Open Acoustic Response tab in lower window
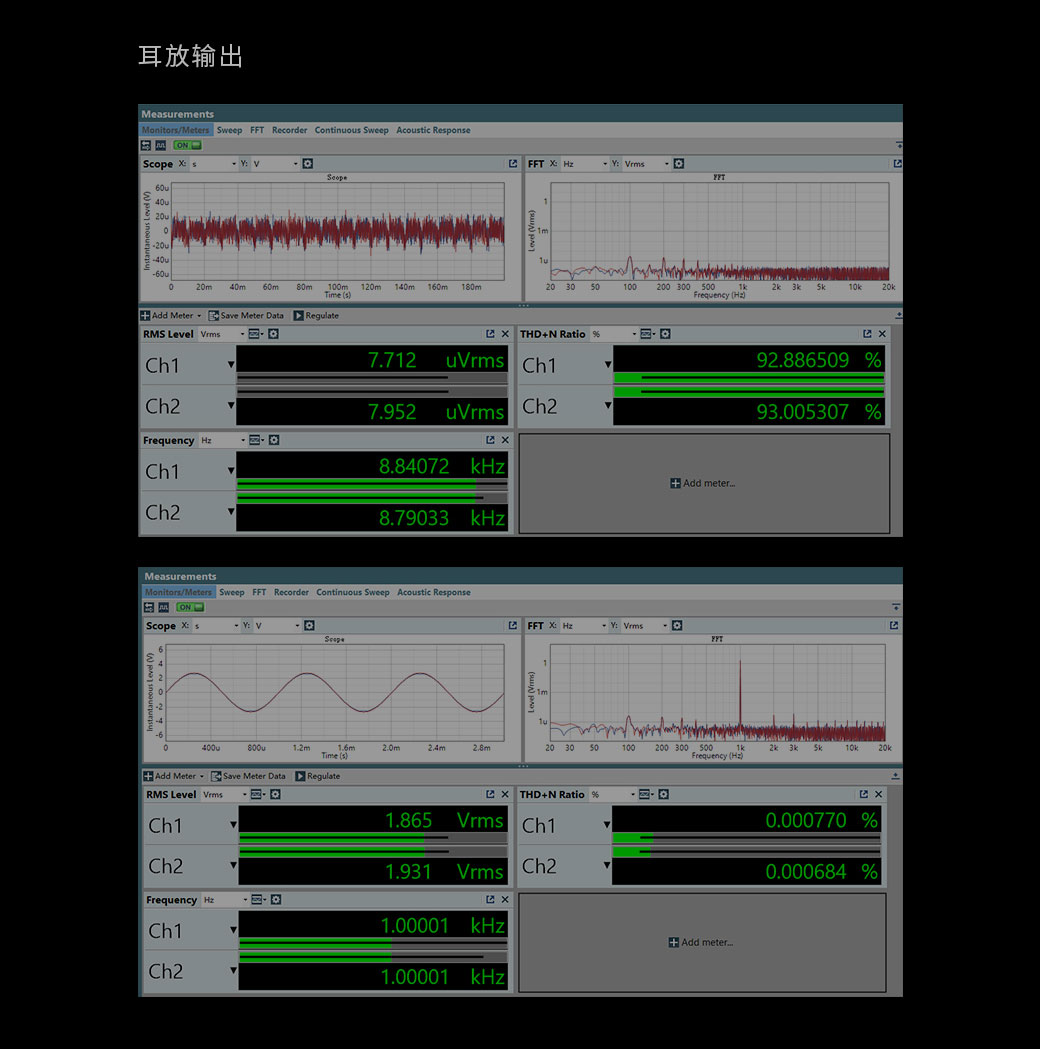1040x1049 pixels. pyautogui.click(x=433, y=592)
